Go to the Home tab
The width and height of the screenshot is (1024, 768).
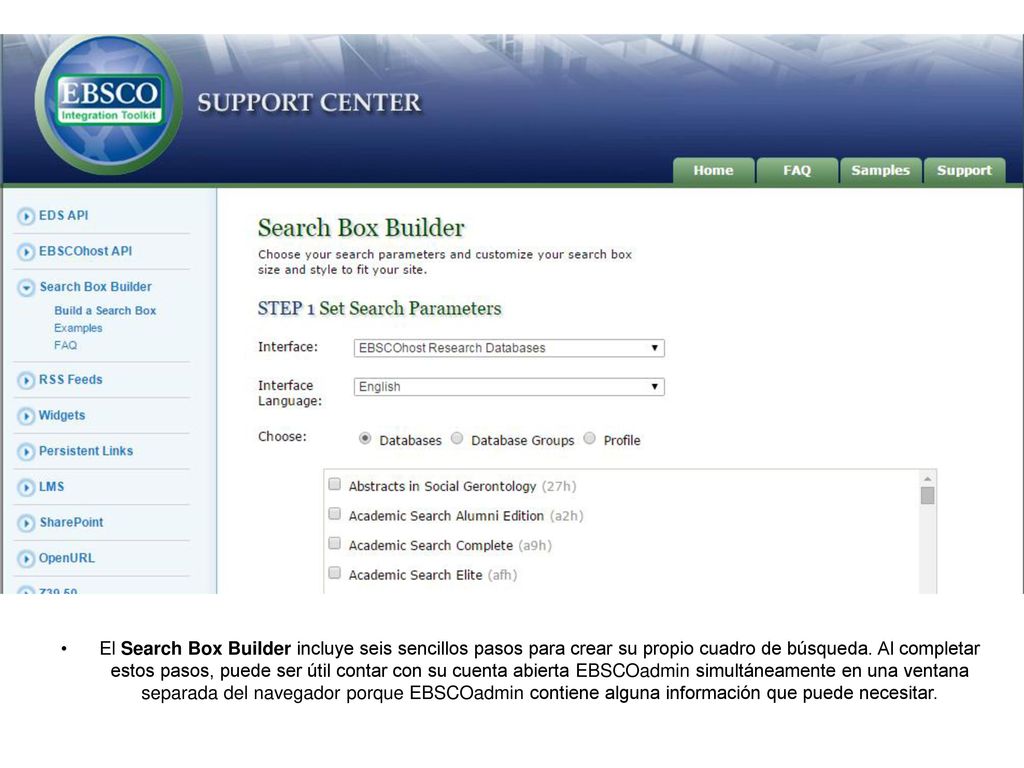(714, 171)
